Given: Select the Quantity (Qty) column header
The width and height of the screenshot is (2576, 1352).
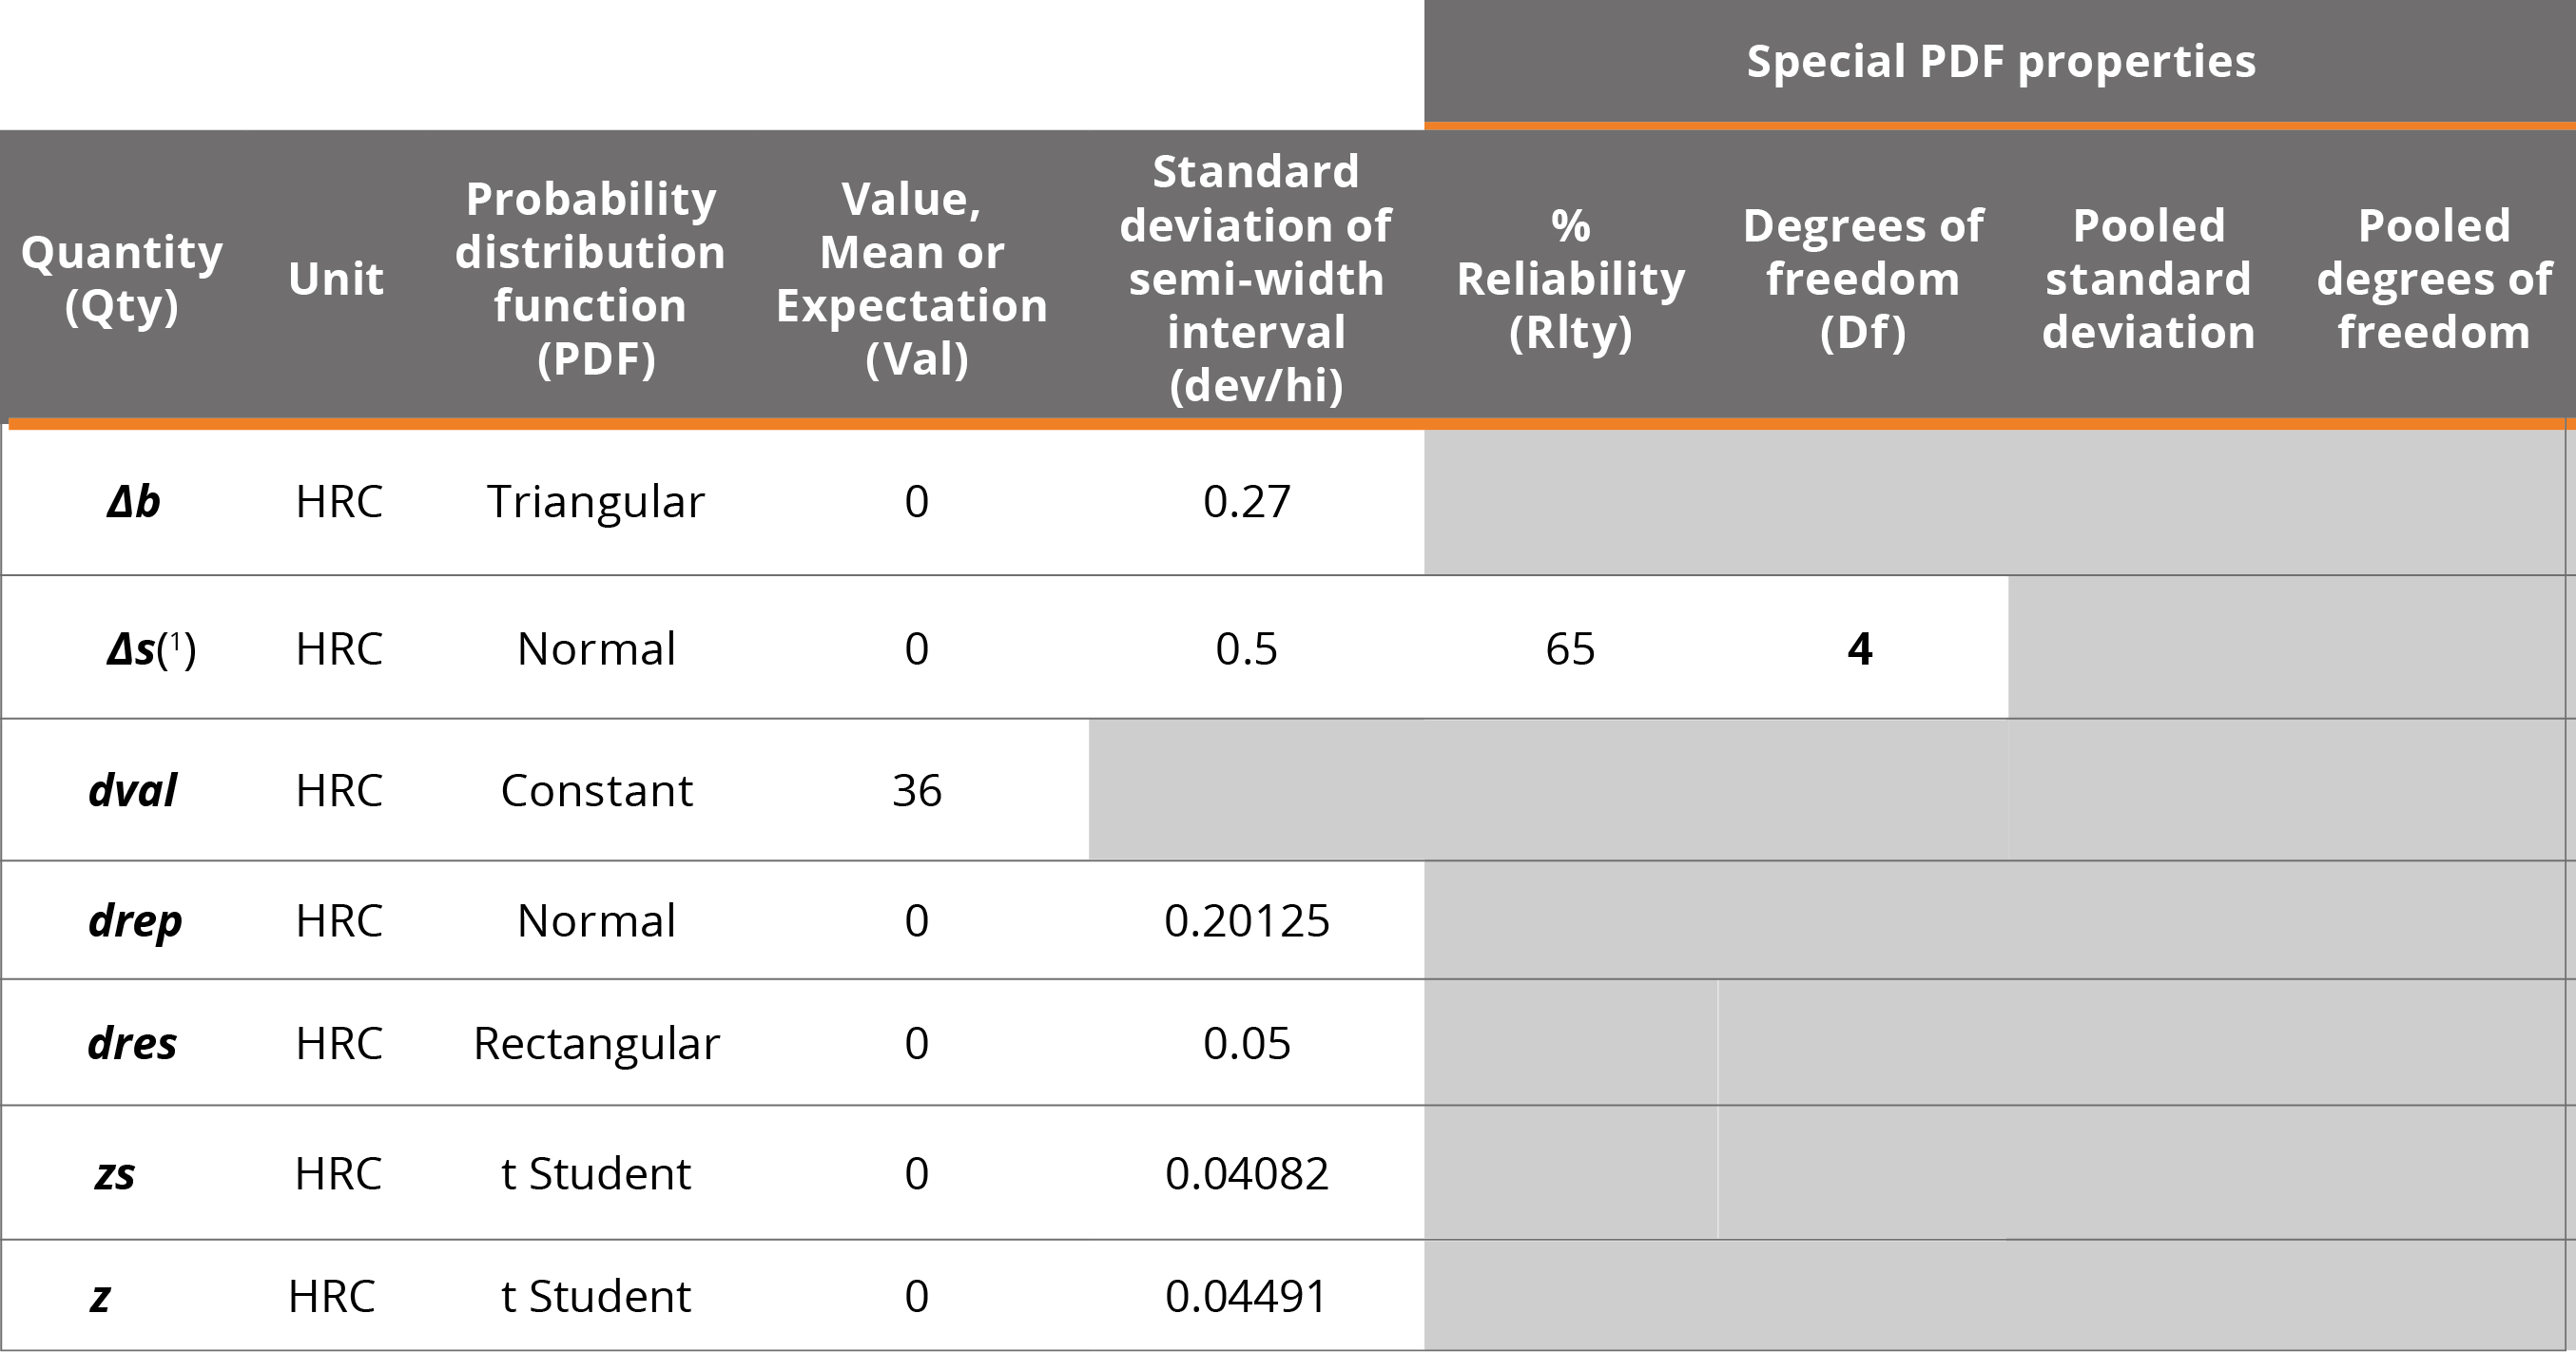Looking at the screenshot, I should coord(121,278).
